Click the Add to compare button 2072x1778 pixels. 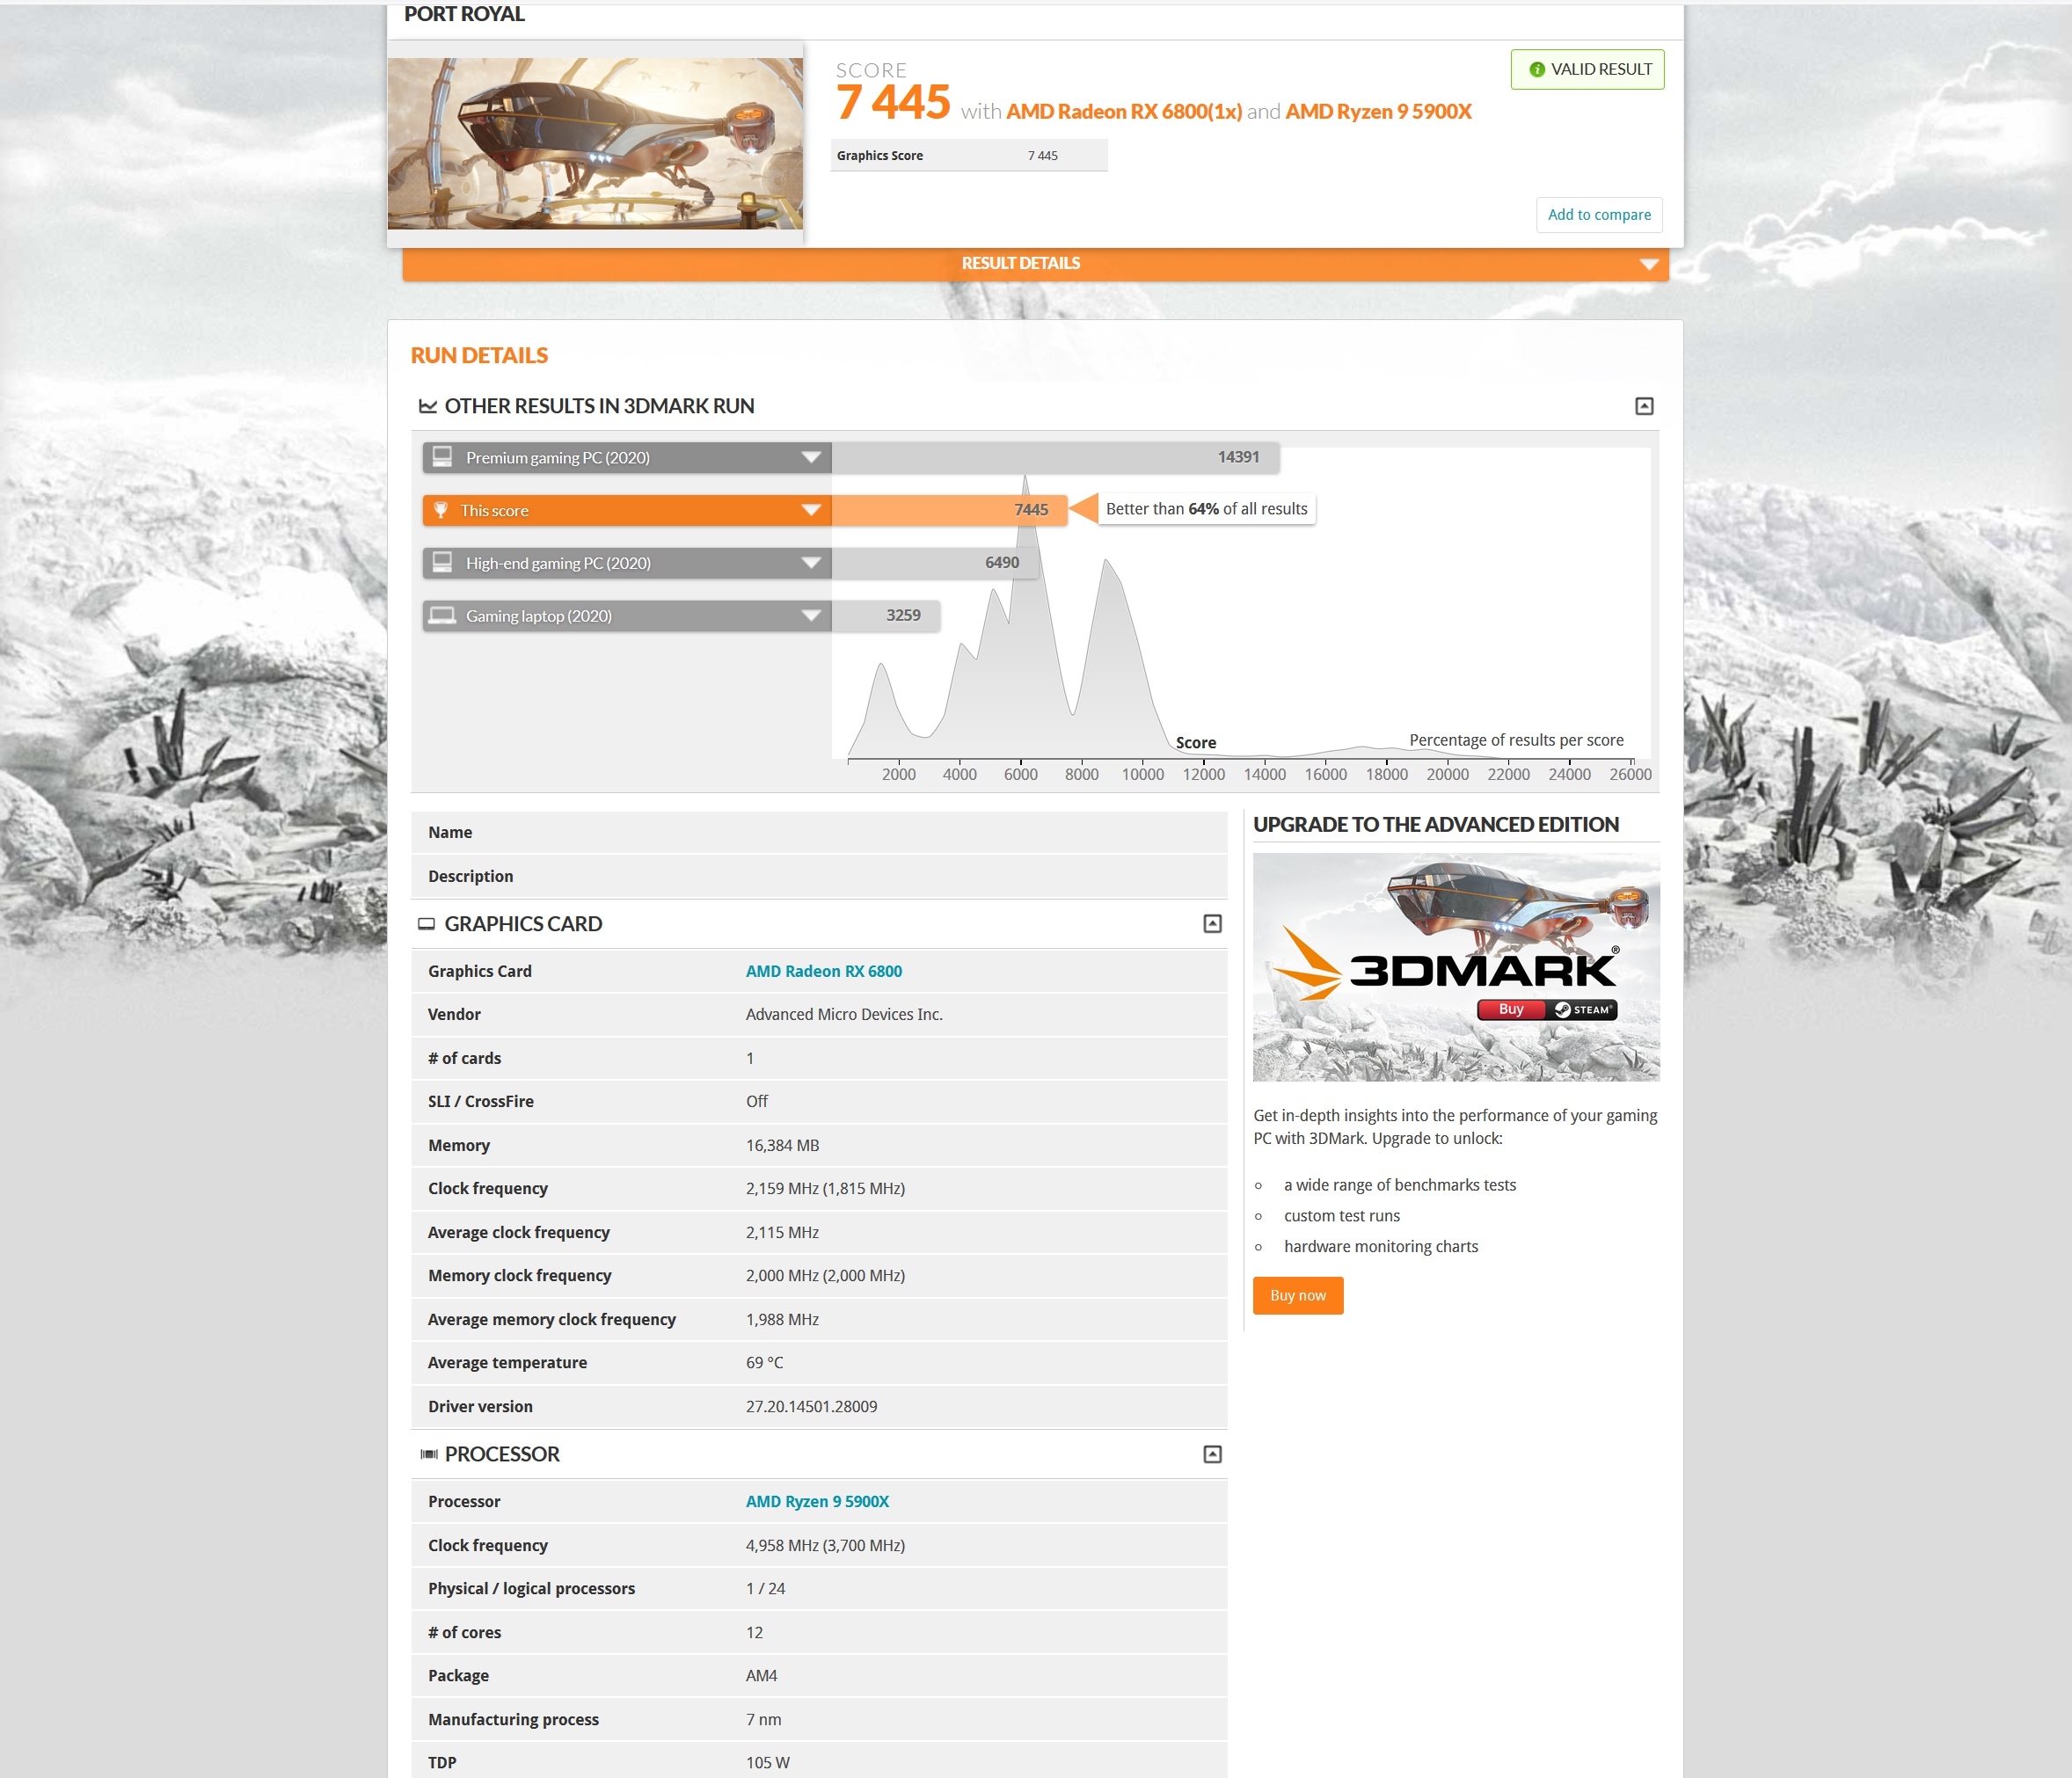tap(1599, 215)
